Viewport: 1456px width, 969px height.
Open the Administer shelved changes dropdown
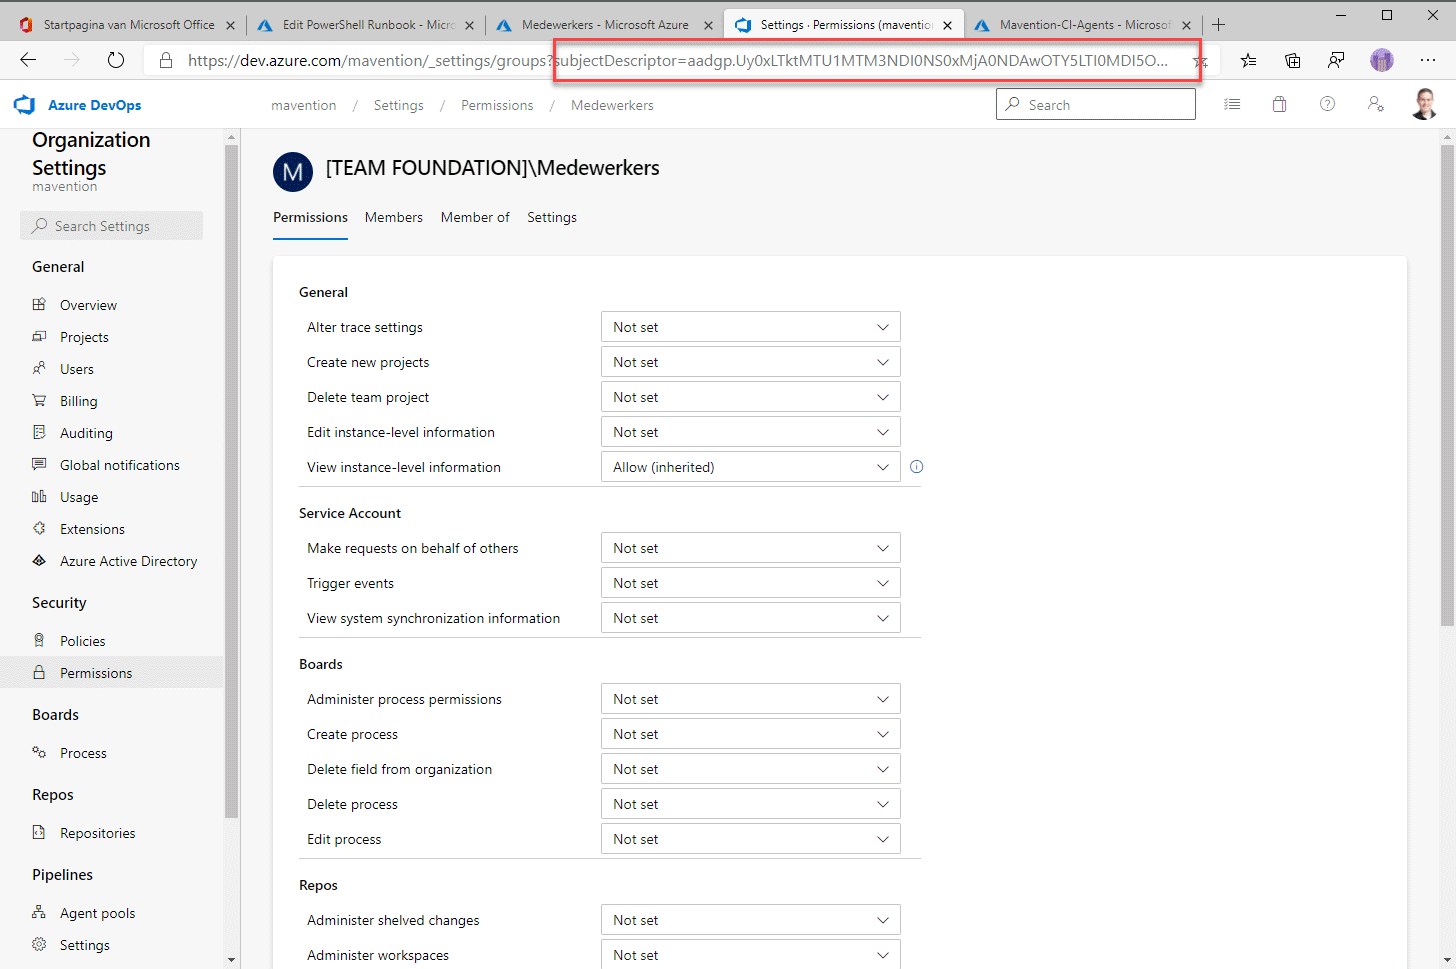pyautogui.click(x=750, y=920)
